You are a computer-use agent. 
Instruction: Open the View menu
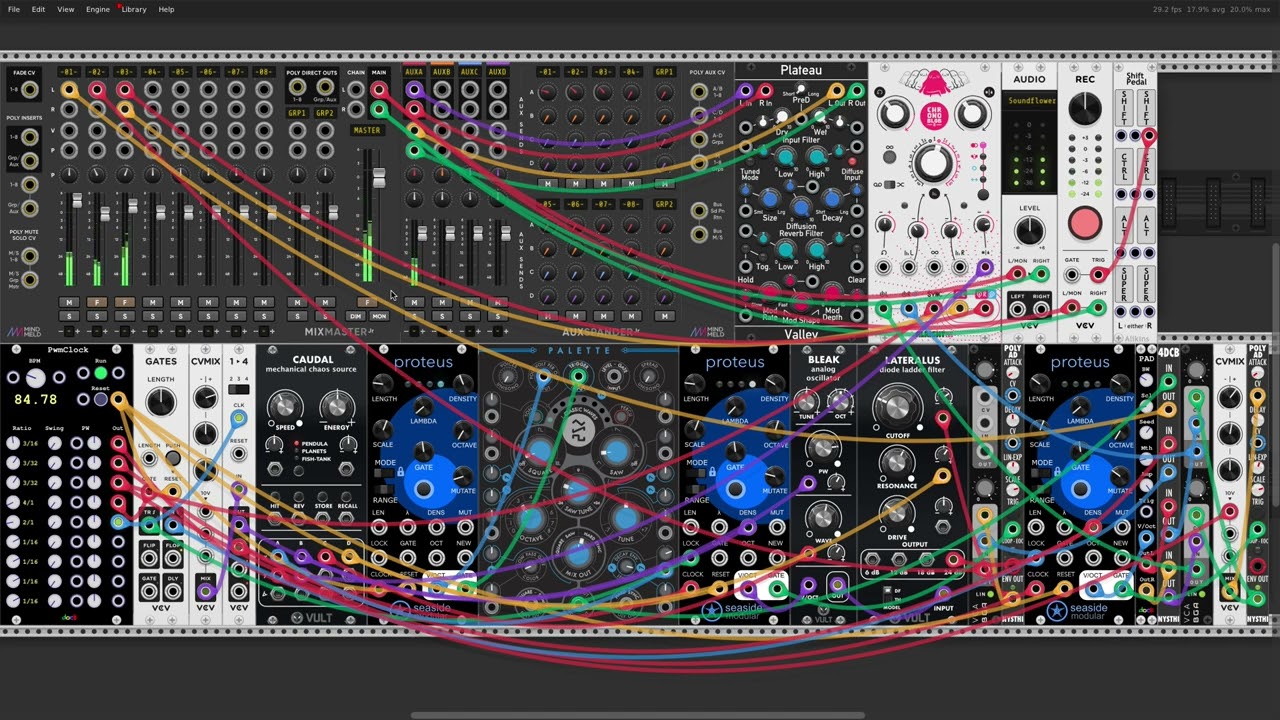[65, 9]
